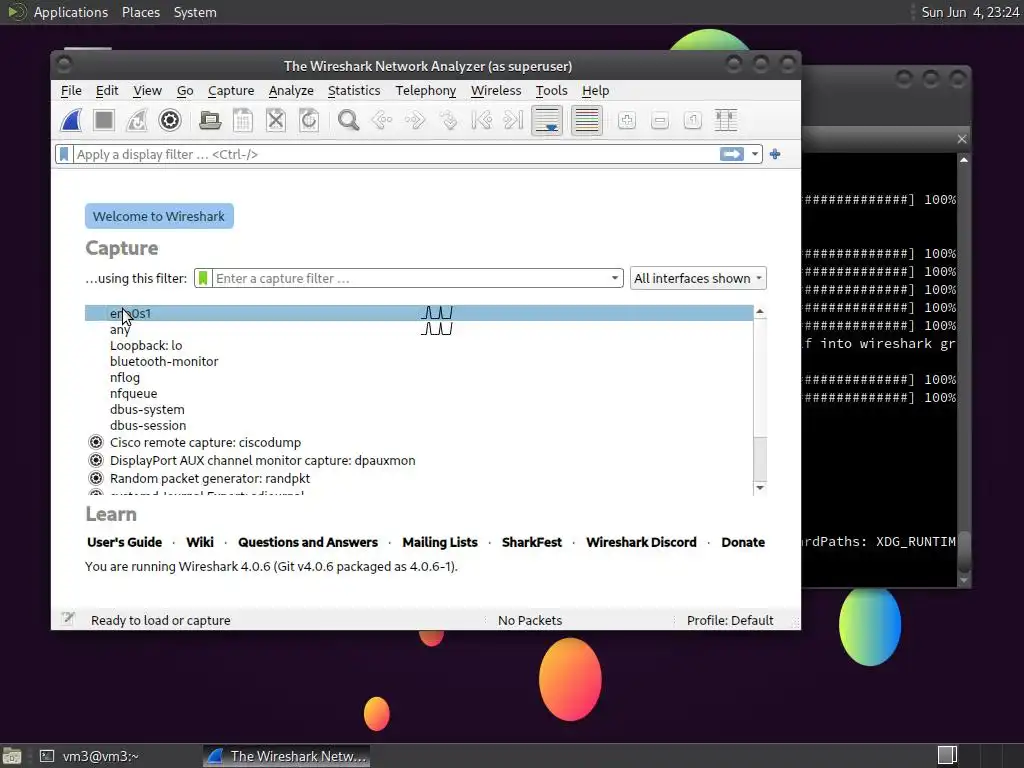The image size is (1024, 768).
Task: Open the Help menu
Action: tap(596, 91)
